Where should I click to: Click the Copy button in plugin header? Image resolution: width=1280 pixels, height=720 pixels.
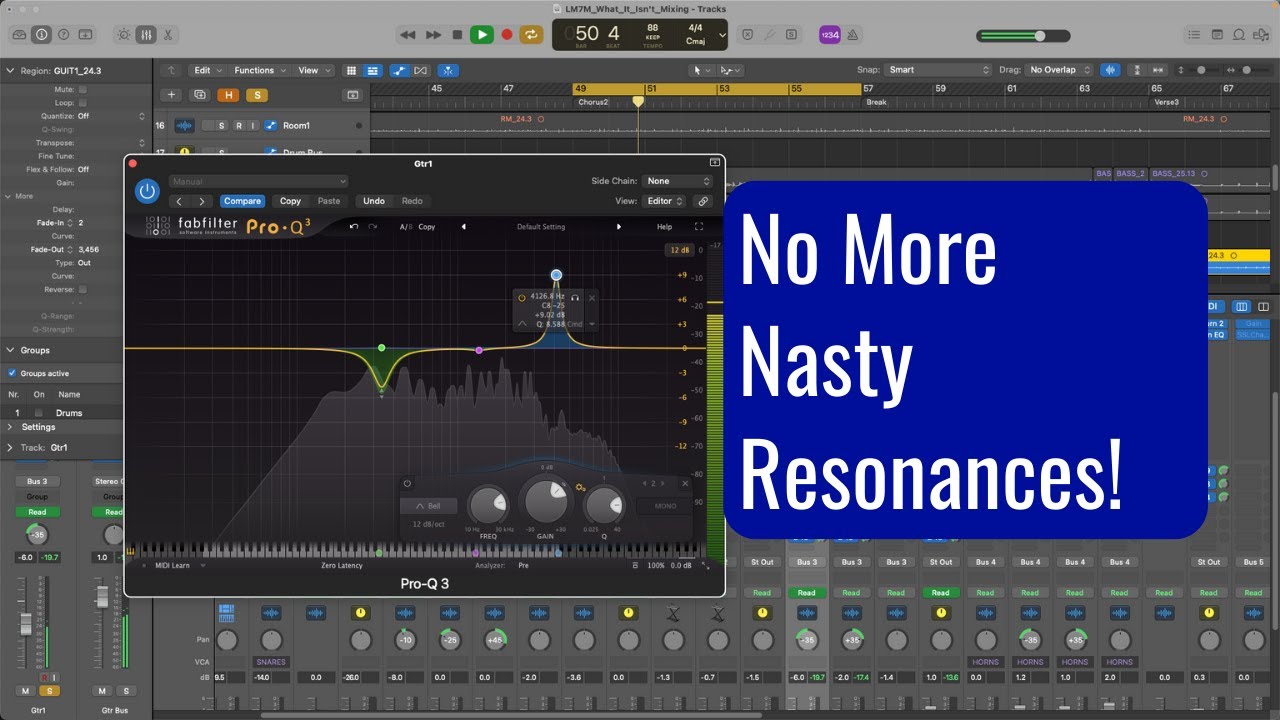[x=290, y=201]
